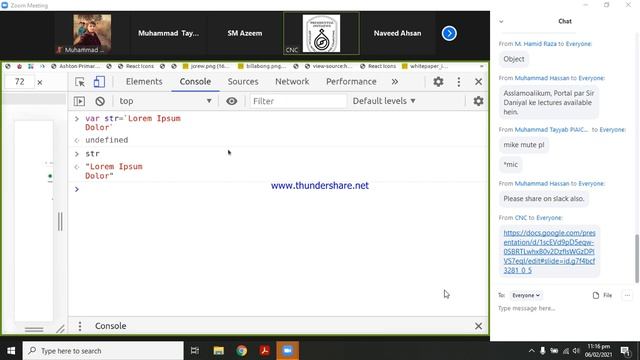Open File Explorer from the taskbar
The image size is (640, 360).
point(218,351)
